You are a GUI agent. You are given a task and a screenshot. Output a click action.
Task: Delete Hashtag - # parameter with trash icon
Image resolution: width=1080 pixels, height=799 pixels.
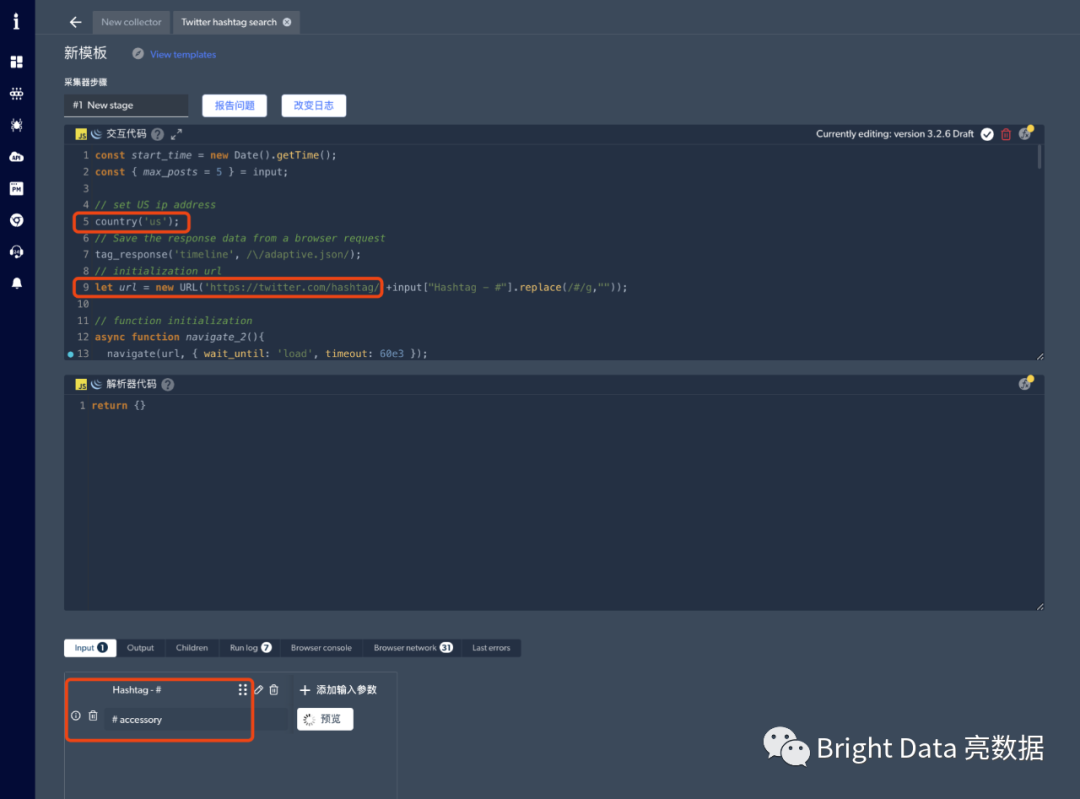274,689
